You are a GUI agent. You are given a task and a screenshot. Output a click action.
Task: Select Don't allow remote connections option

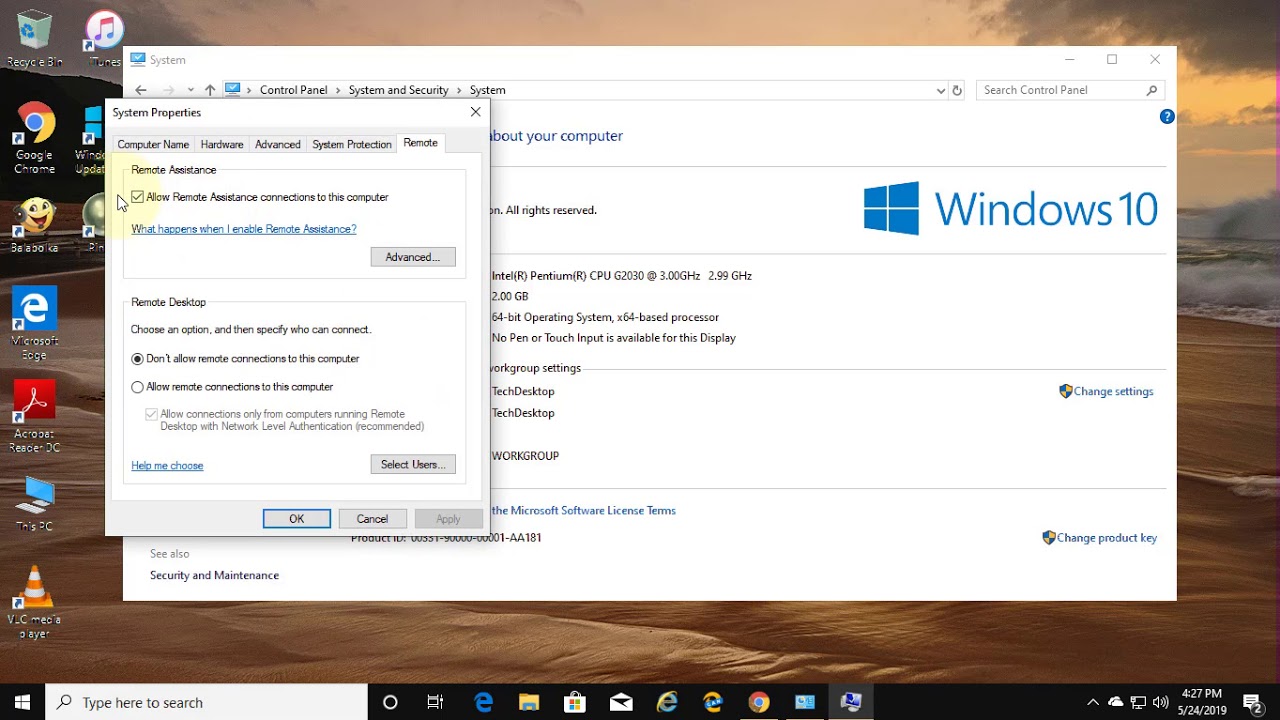138,359
